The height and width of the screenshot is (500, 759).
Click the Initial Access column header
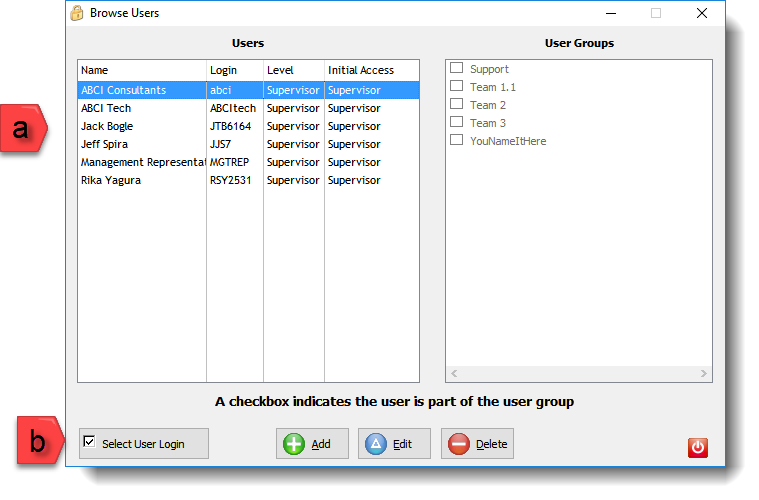pyautogui.click(x=370, y=70)
